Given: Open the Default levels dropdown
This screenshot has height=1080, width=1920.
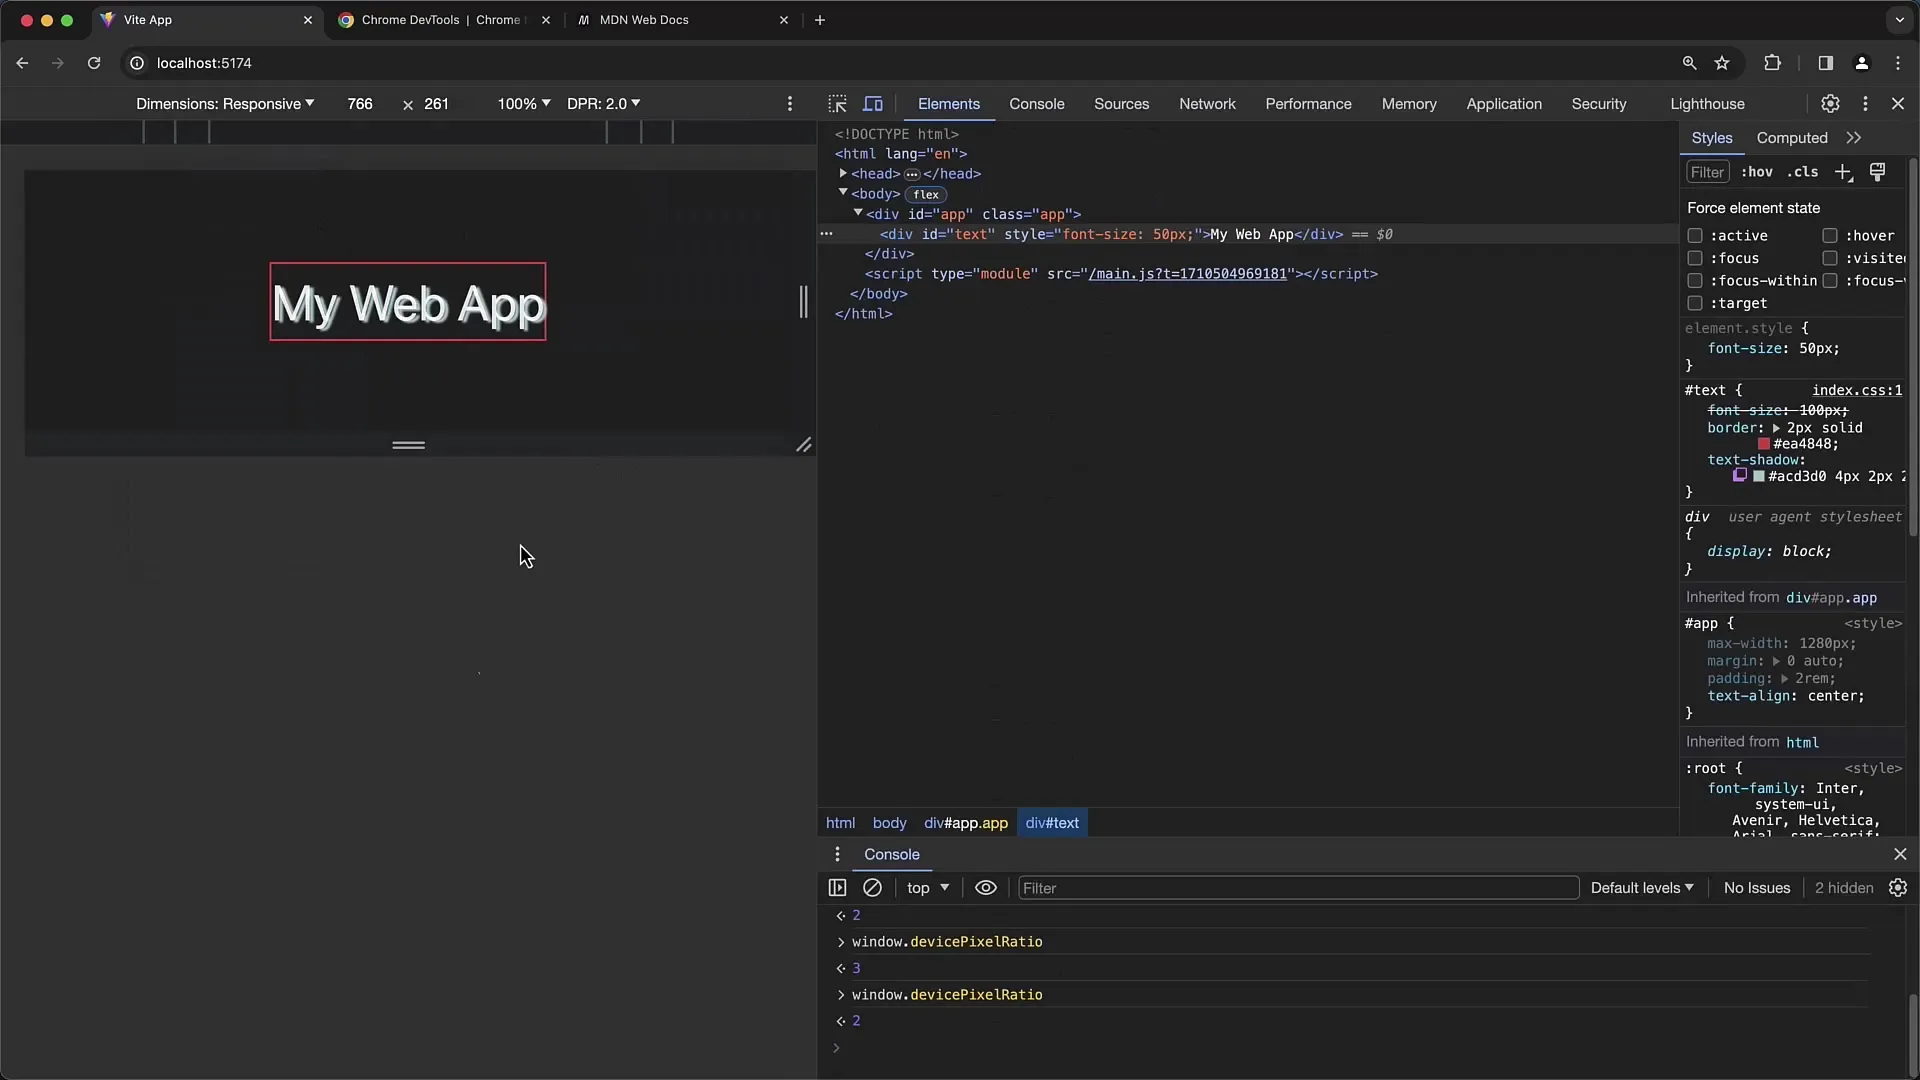Looking at the screenshot, I should (1642, 888).
